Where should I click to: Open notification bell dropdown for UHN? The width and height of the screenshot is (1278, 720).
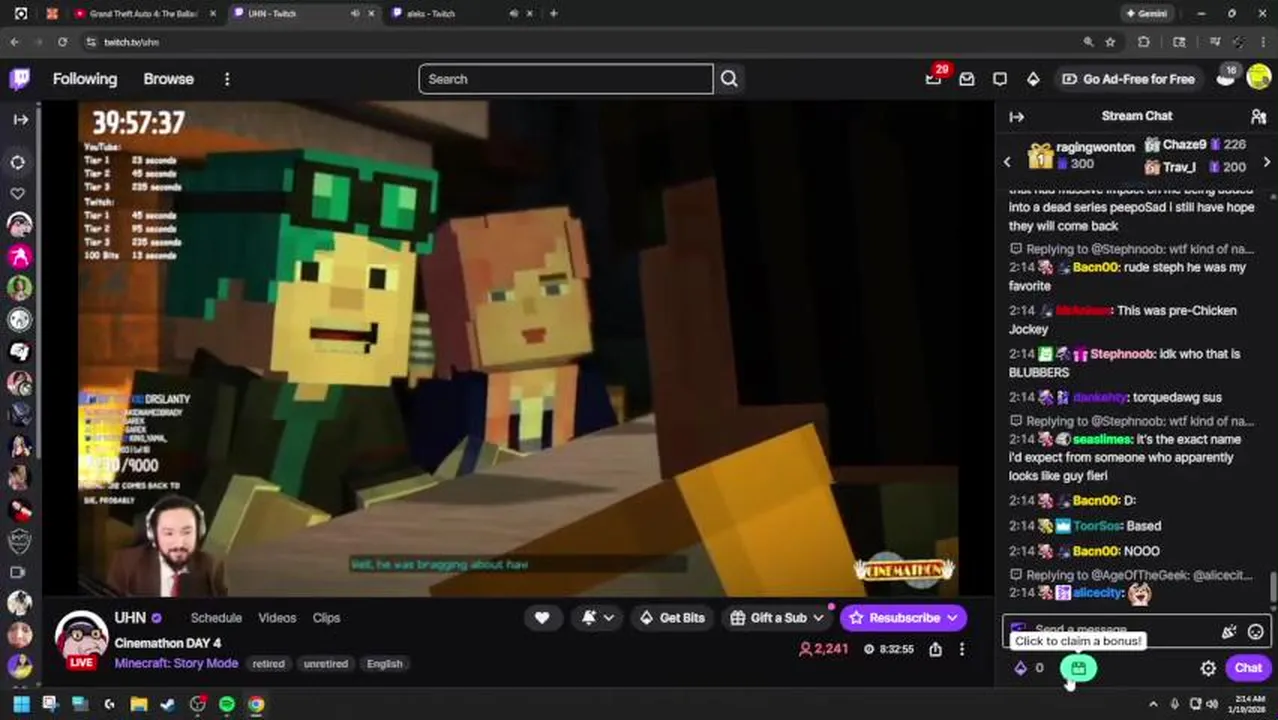(x=597, y=618)
